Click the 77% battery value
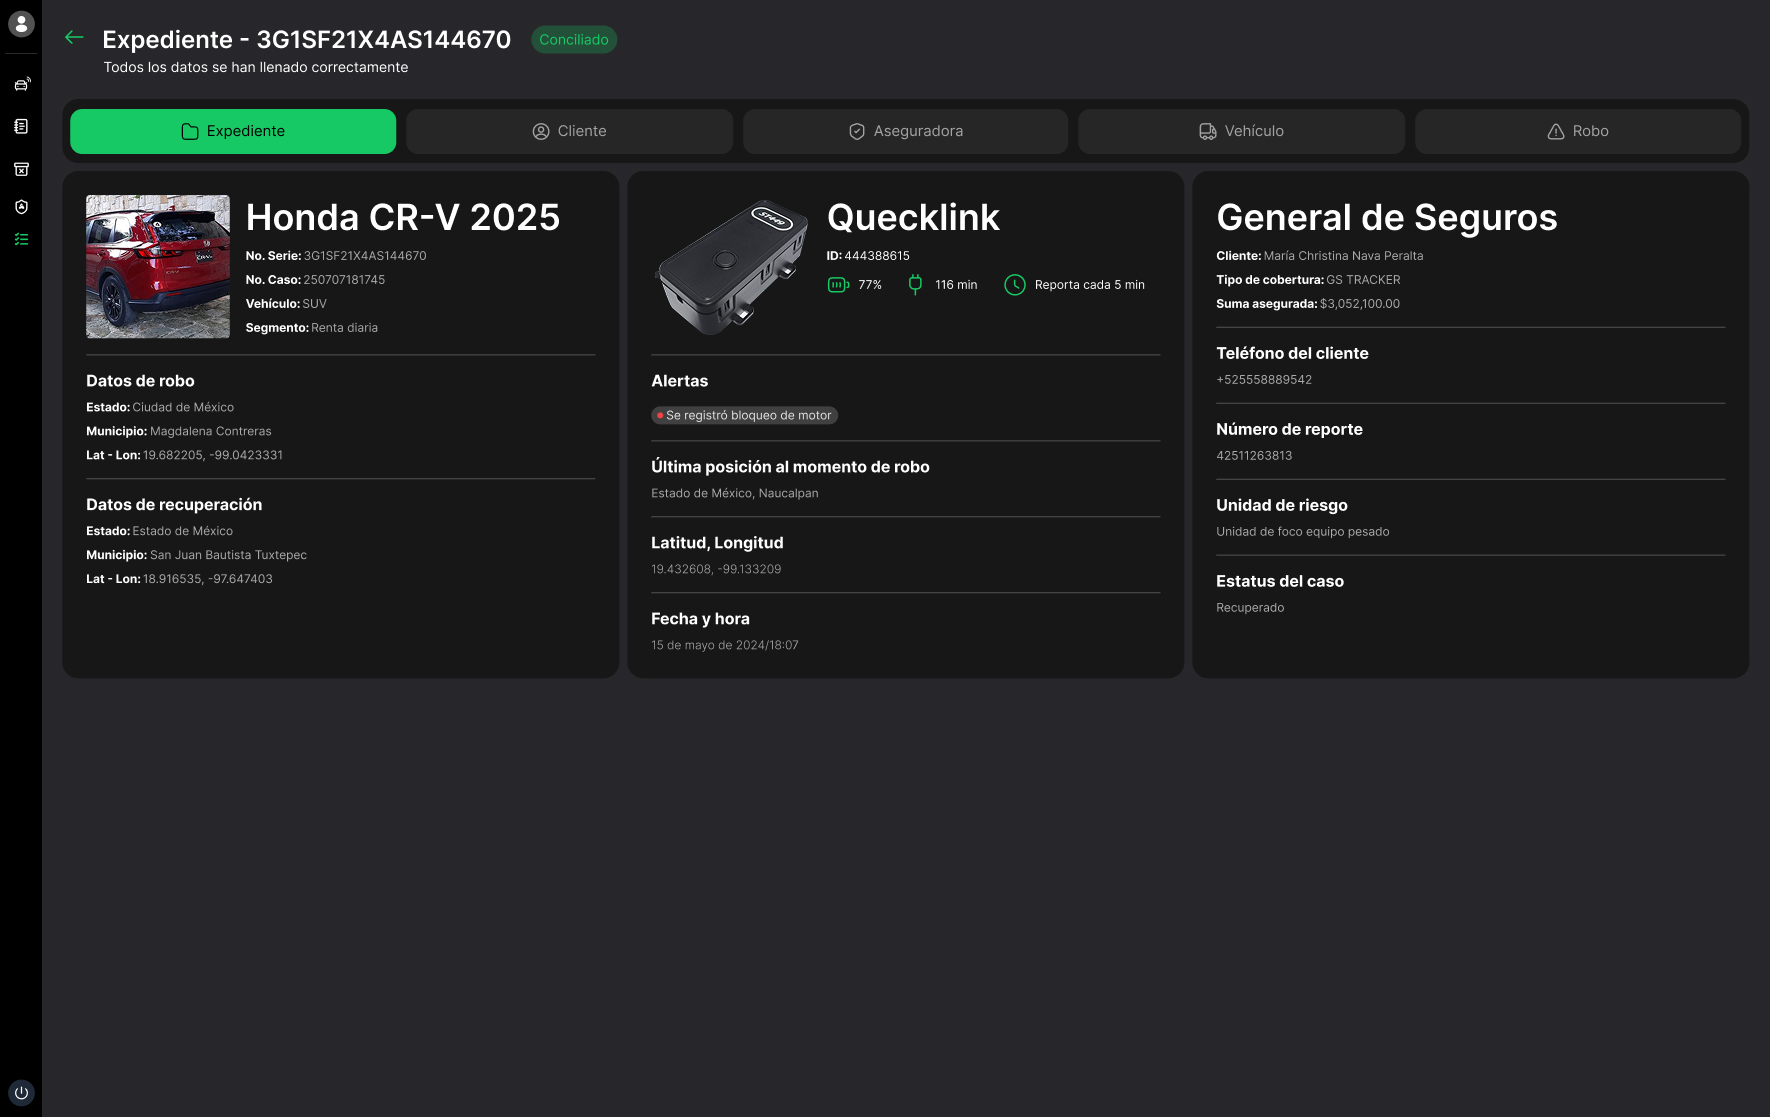1770x1117 pixels. point(870,285)
